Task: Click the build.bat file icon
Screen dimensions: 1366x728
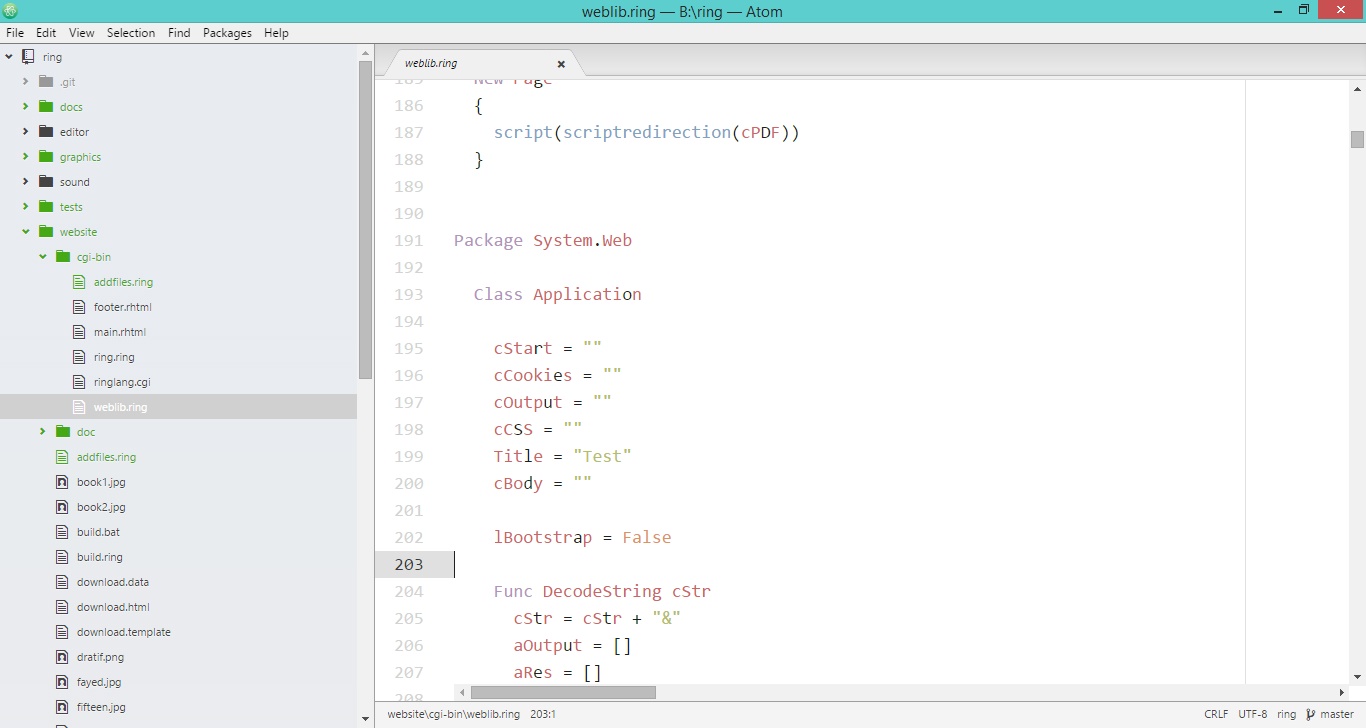Action: pos(62,531)
